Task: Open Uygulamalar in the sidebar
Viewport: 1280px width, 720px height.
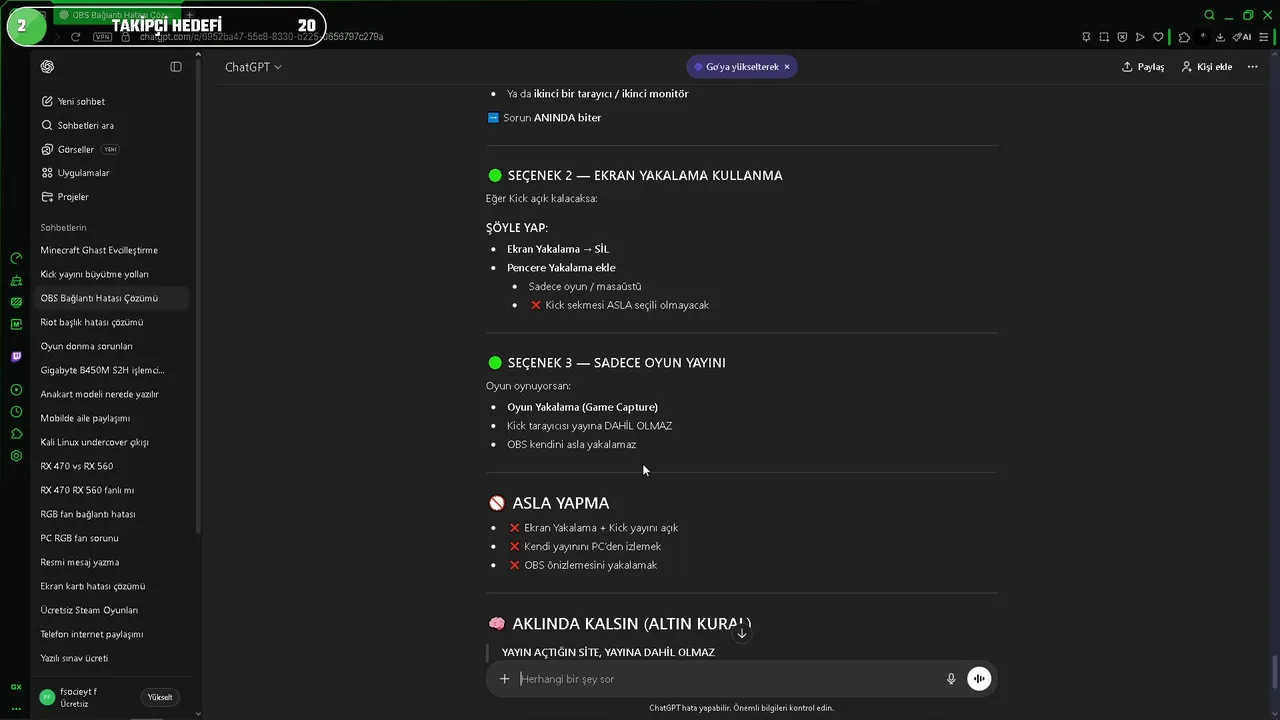Action: (x=75, y=173)
